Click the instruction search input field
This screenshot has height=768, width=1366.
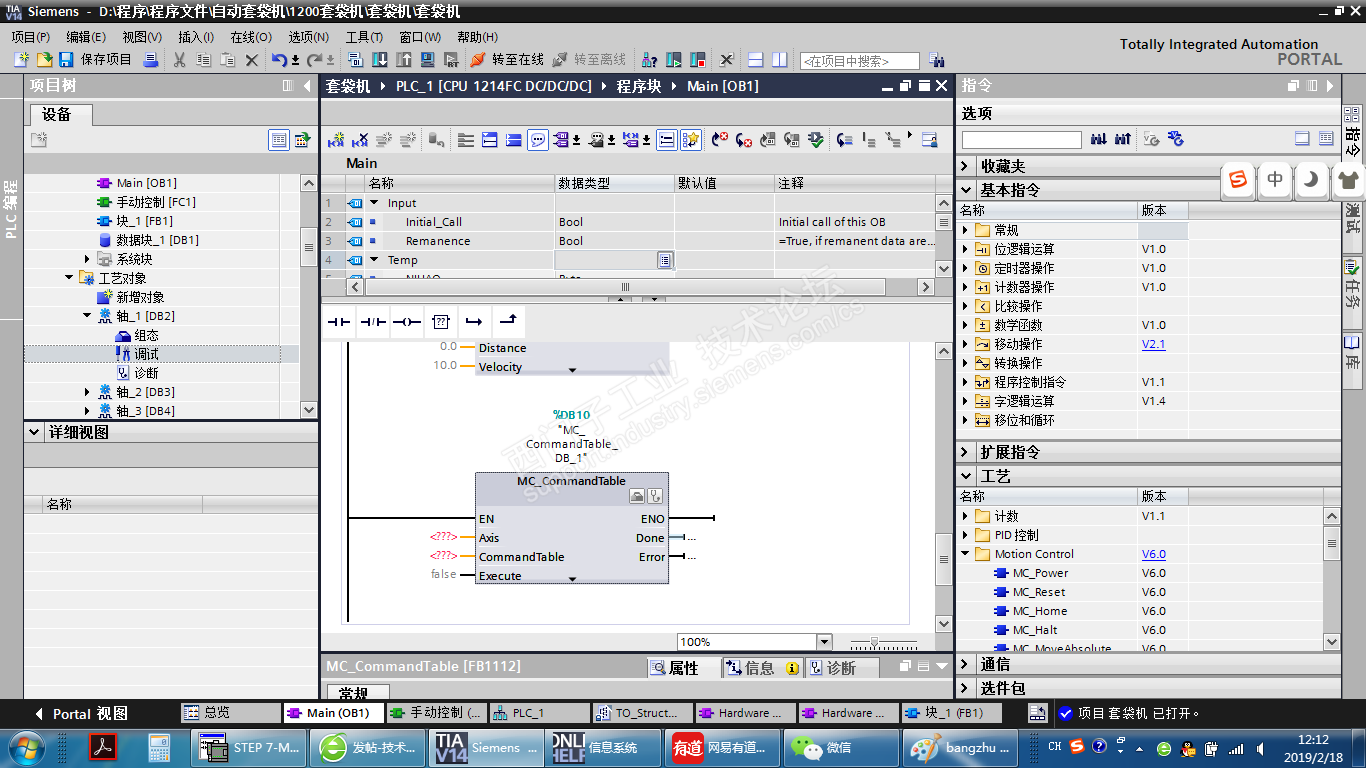coord(1021,140)
